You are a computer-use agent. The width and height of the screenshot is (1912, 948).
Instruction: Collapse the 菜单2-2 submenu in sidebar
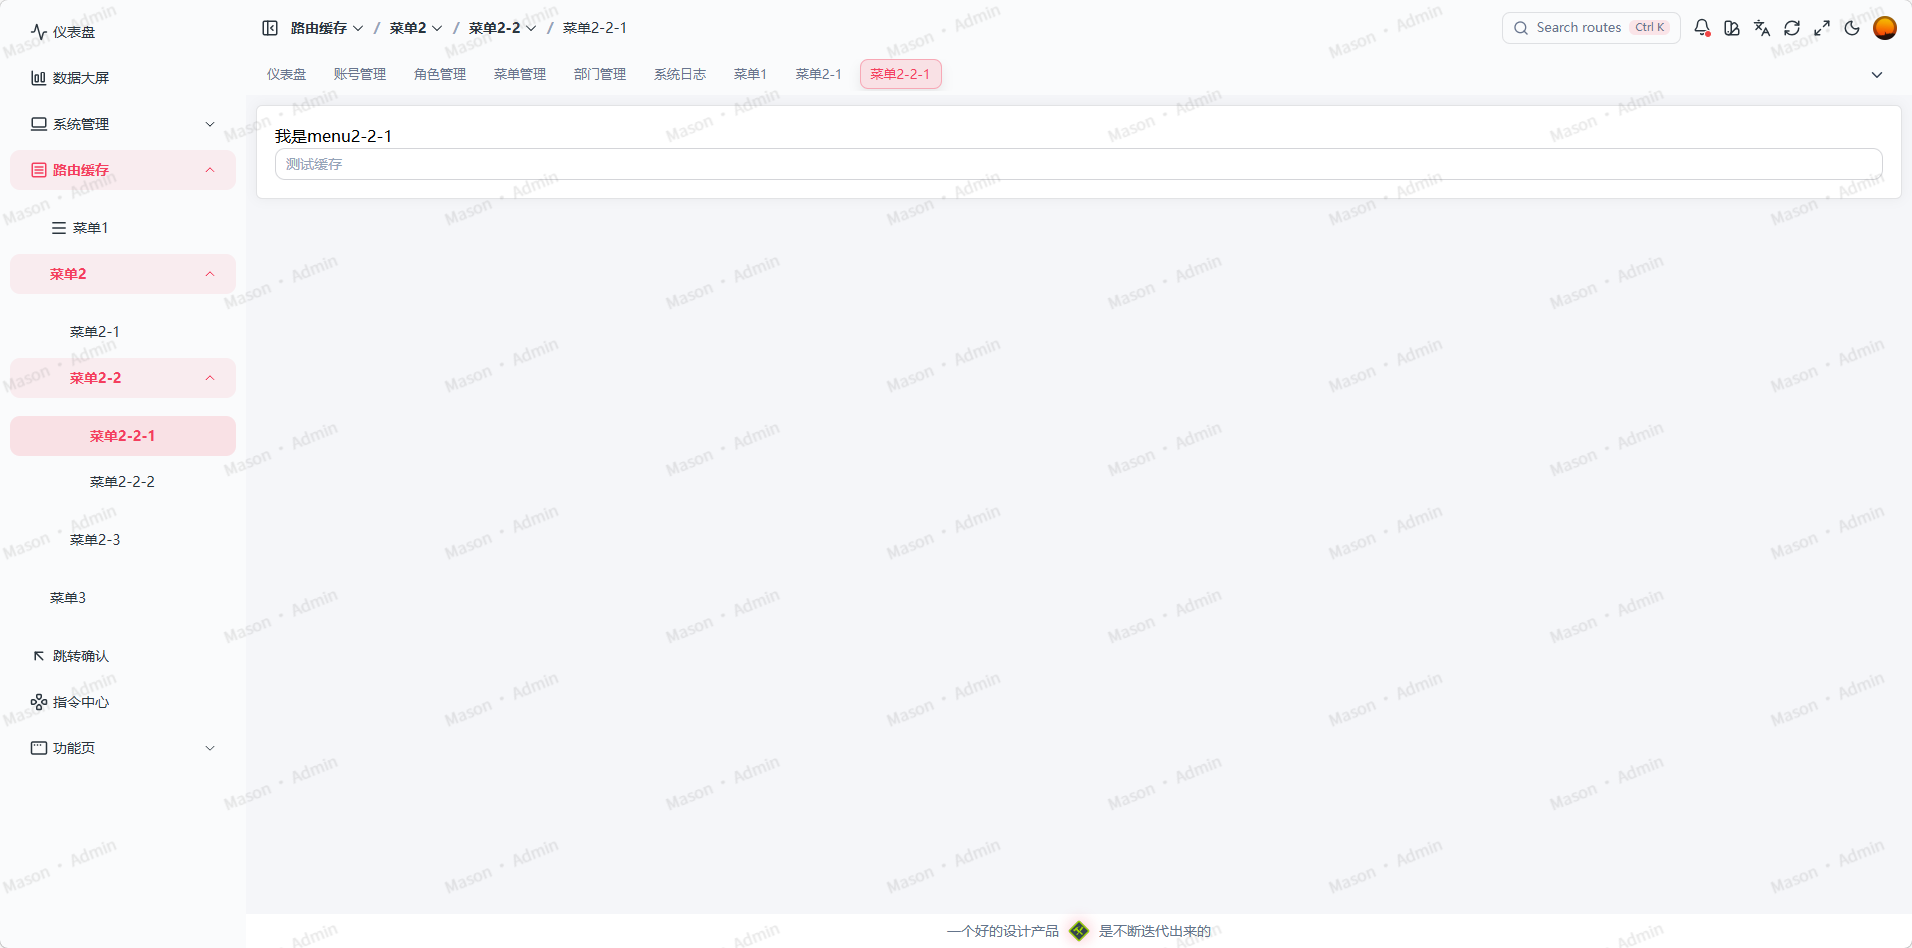tap(210, 377)
